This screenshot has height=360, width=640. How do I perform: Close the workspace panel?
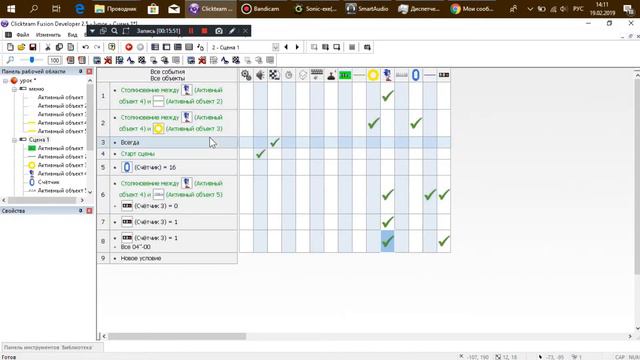[x=89, y=71]
